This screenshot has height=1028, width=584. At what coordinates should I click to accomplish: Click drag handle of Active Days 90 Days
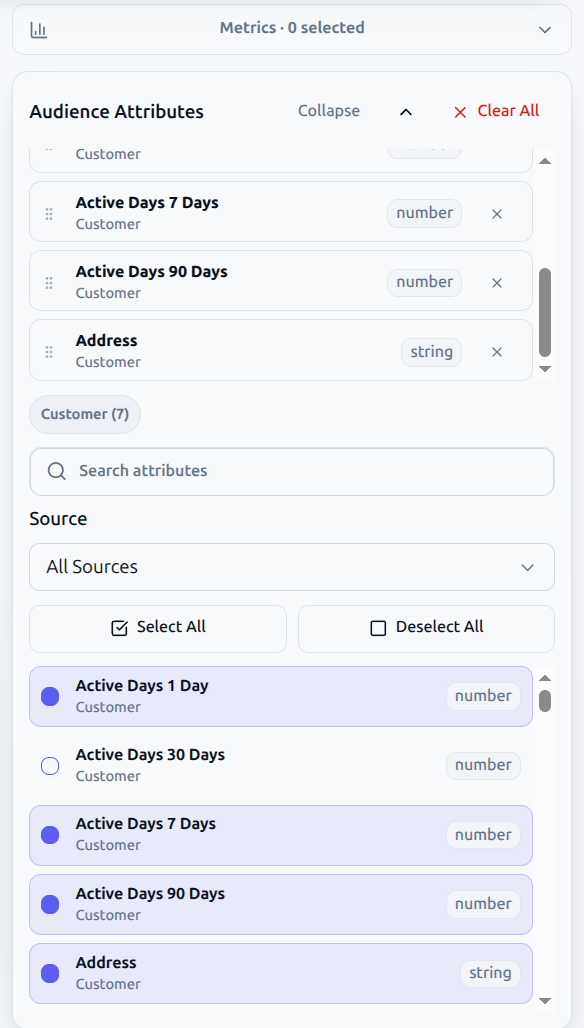[x=49, y=283]
